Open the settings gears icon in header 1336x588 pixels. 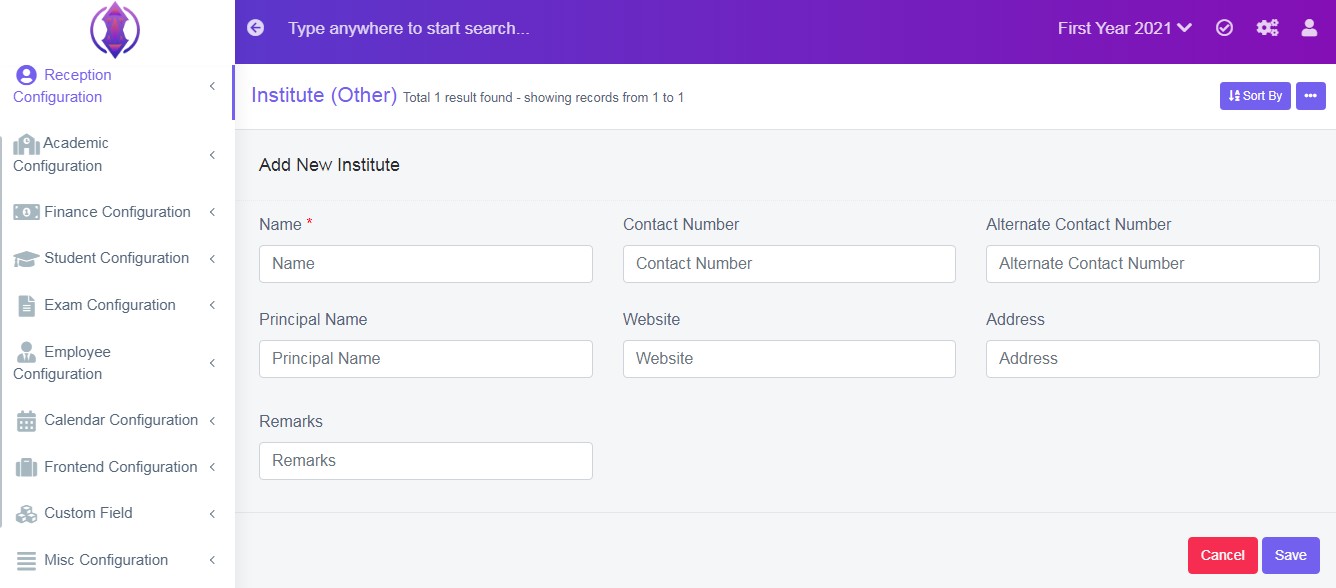click(1267, 28)
